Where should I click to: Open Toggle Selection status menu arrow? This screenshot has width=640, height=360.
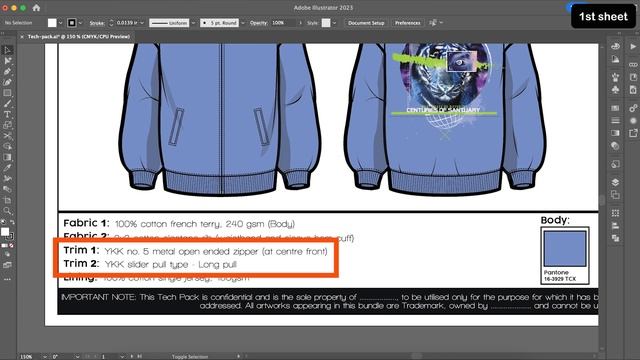[x=239, y=357]
